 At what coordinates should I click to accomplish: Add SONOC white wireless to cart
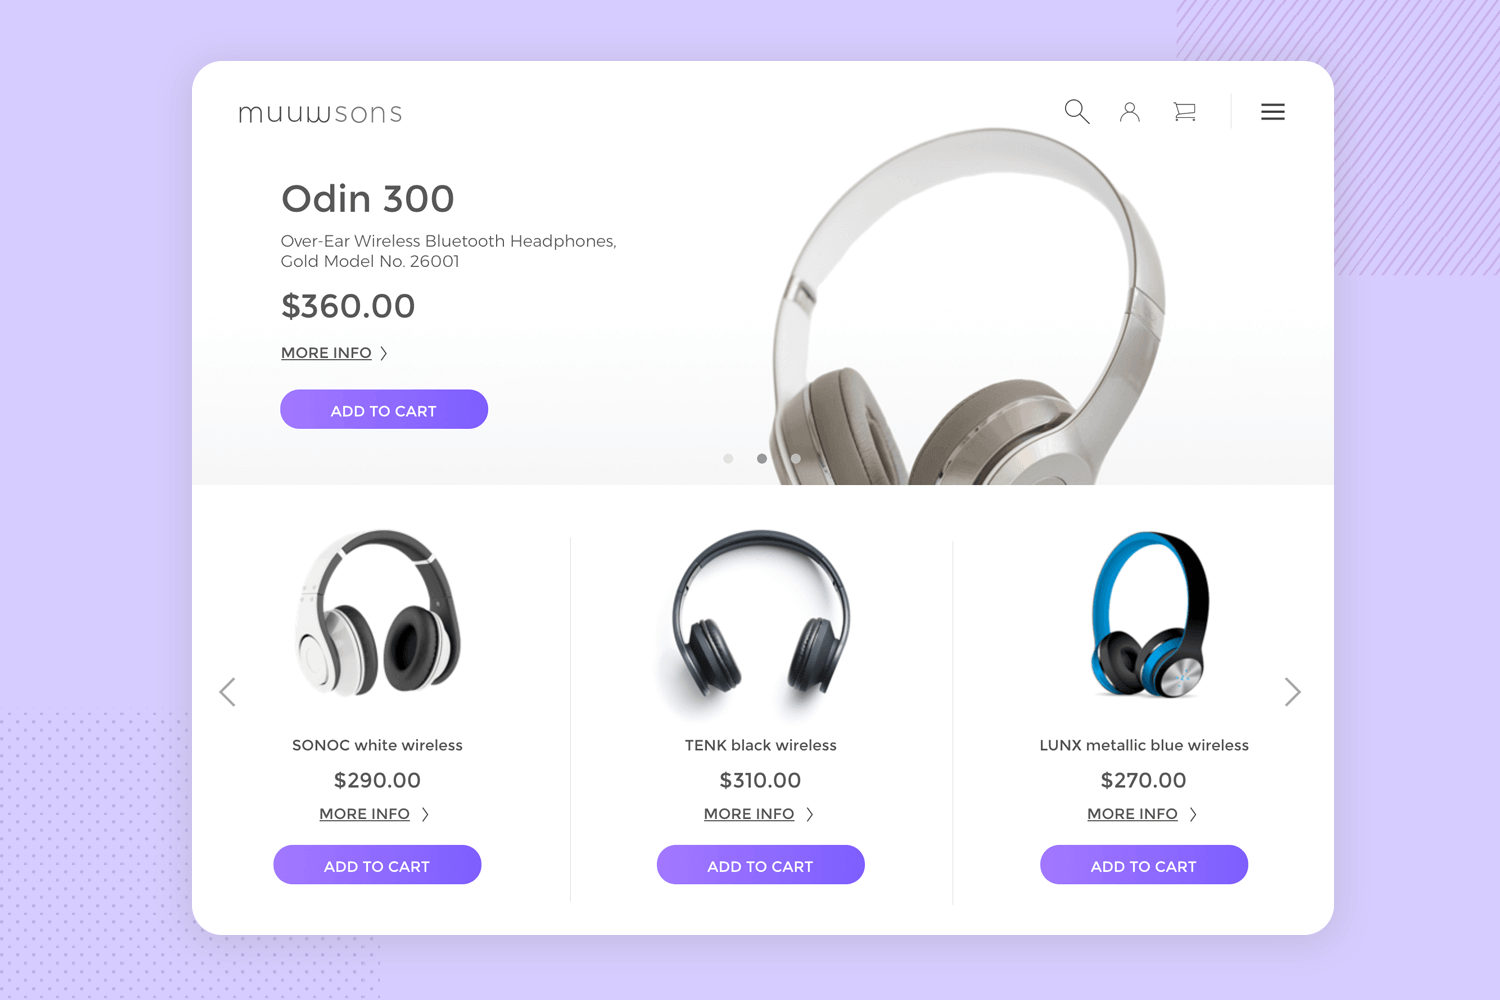[x=377, y=865]
